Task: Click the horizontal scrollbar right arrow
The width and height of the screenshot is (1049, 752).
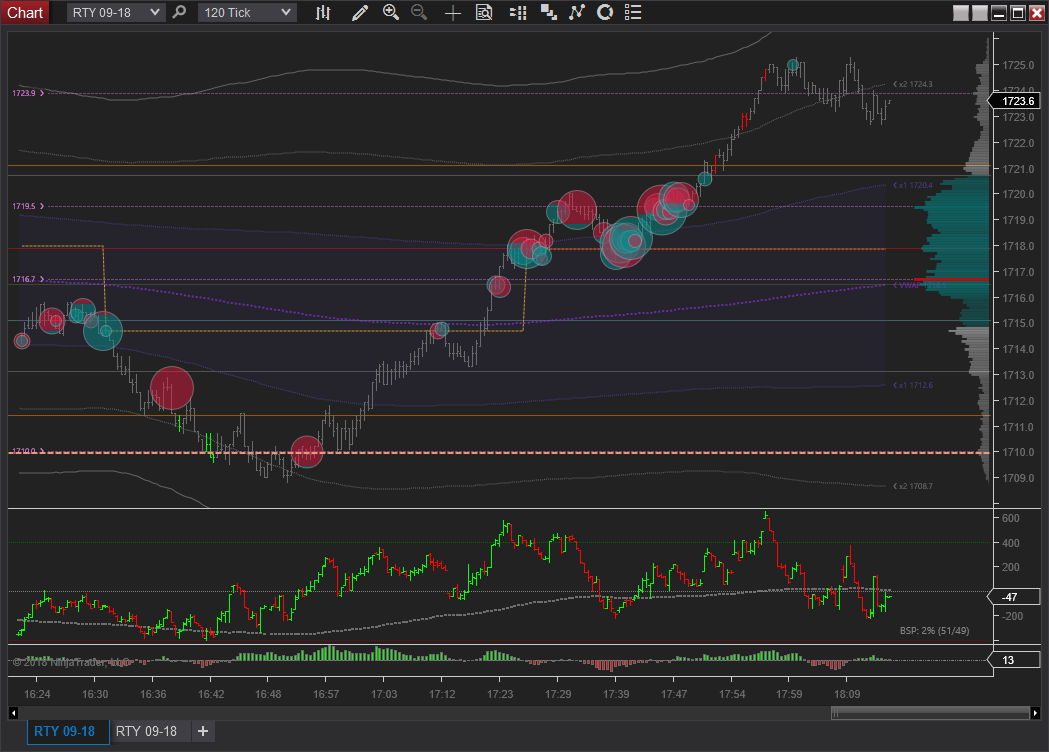Action: (x=1035, y=713)
